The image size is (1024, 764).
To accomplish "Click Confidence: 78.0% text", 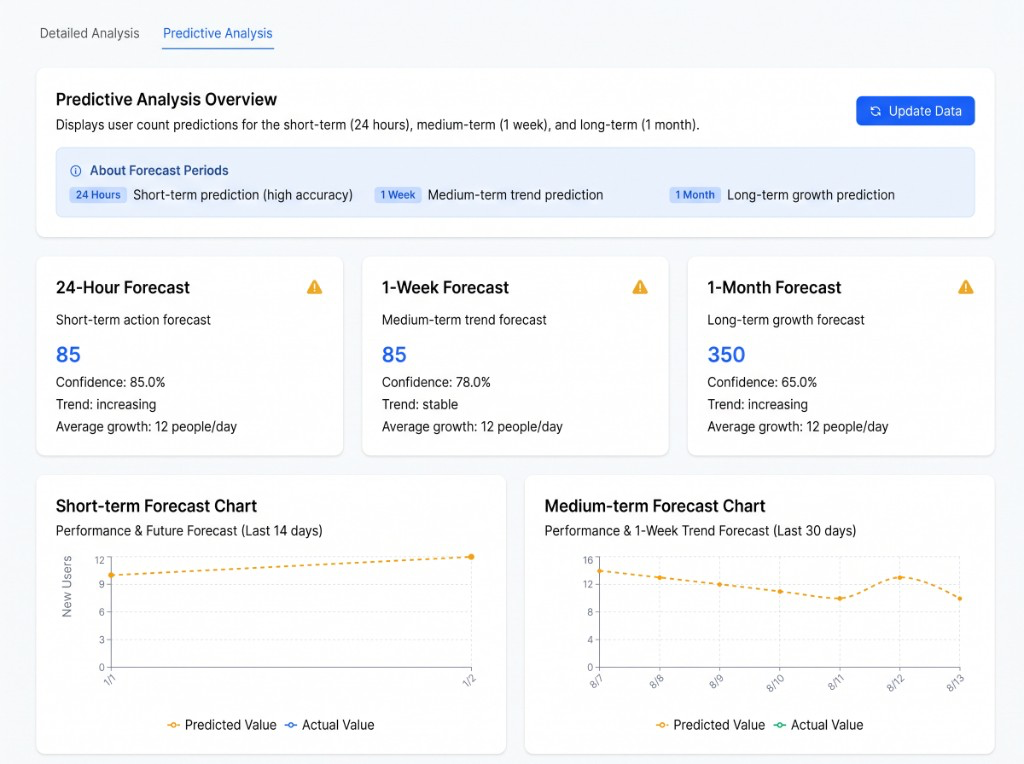I will point(436,383).
